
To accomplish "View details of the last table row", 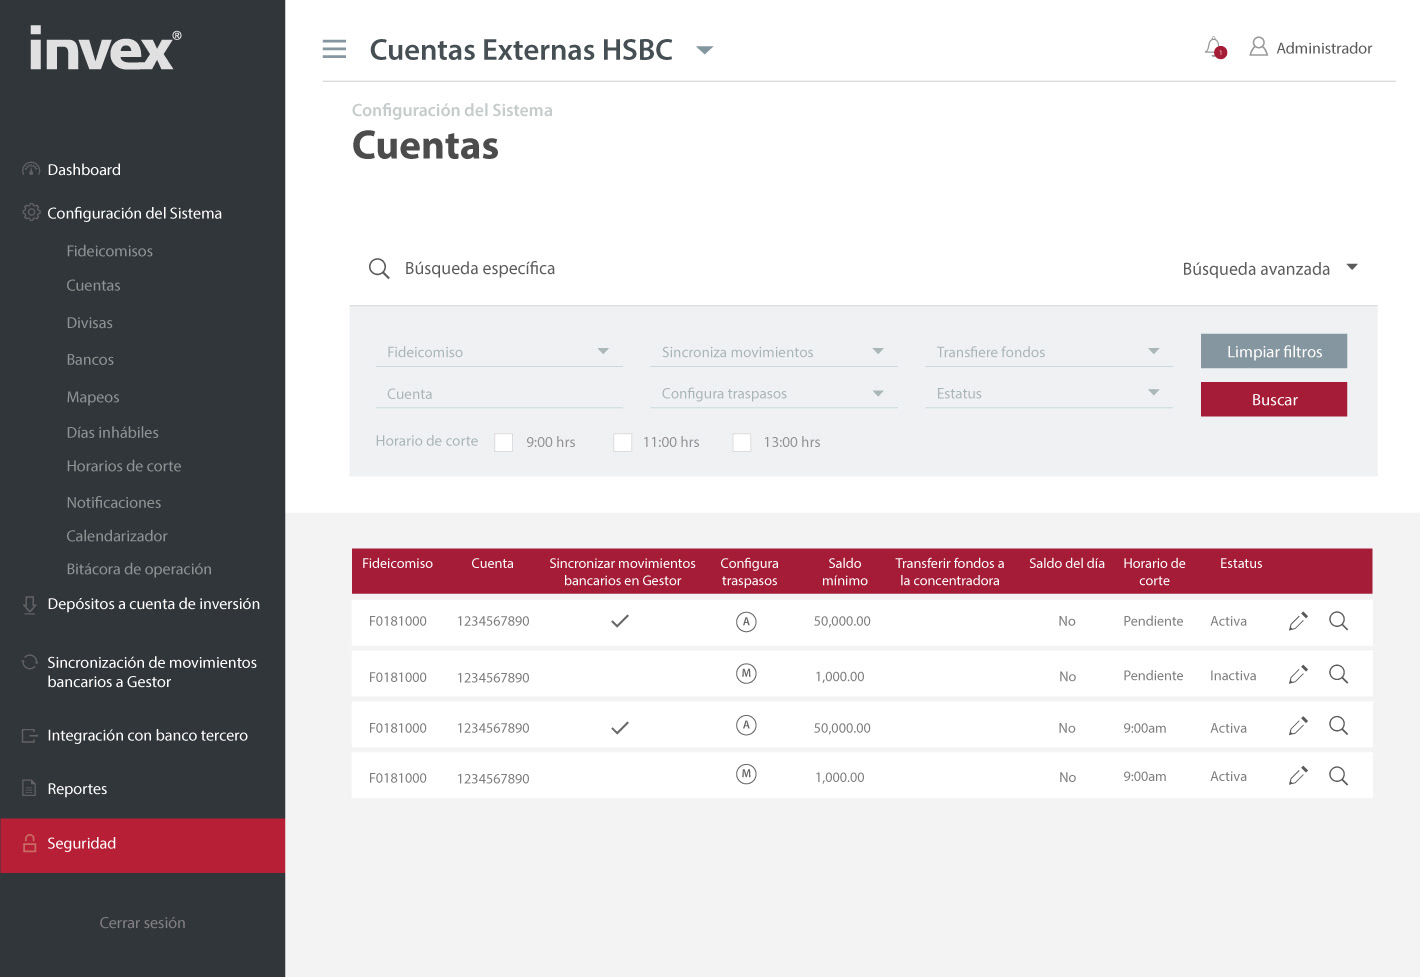I will click(1338, 776).
